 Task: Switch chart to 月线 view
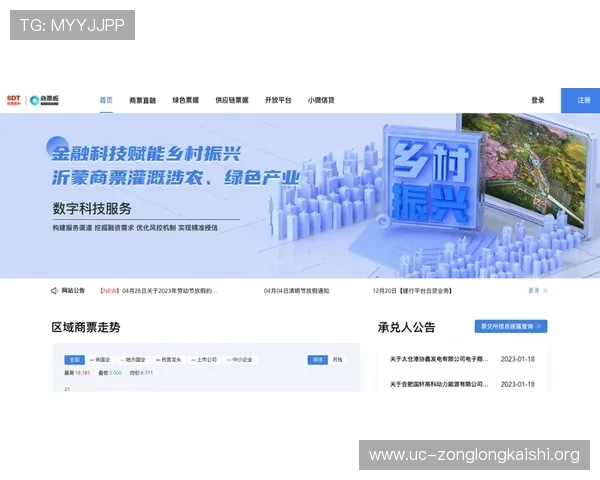pos(338,360)
